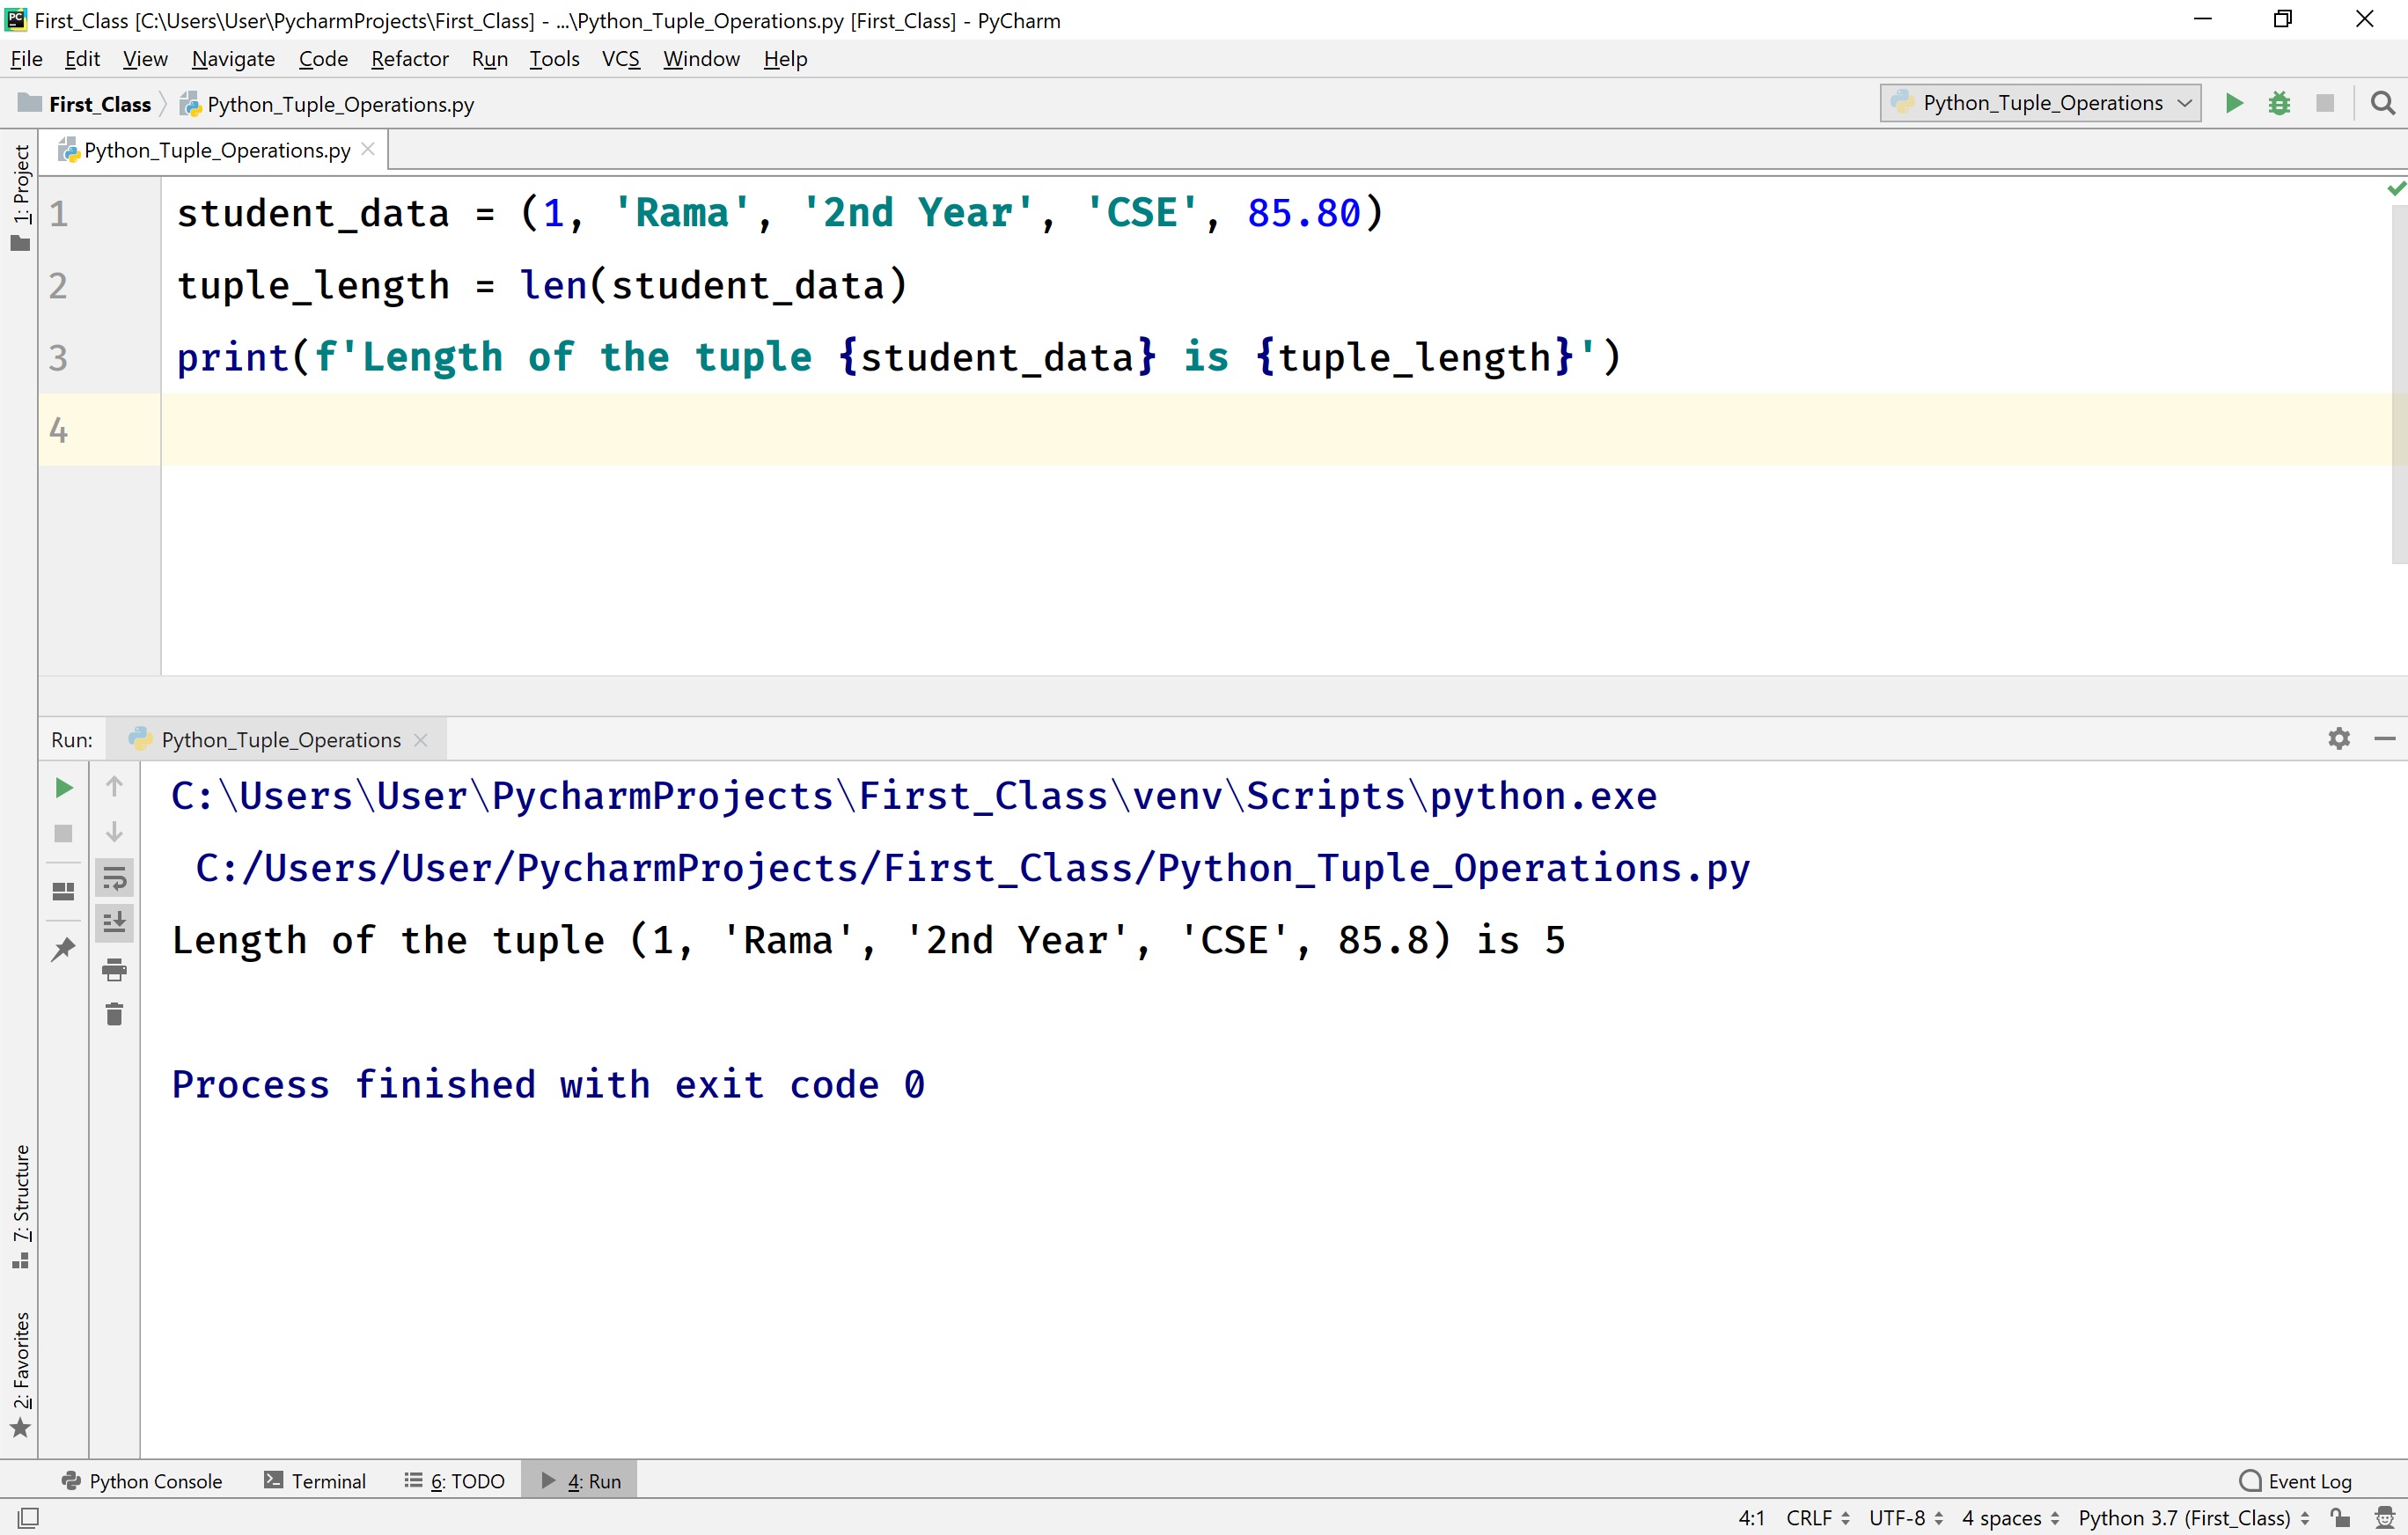The image size is (2408, 1535).
Task: Clear the run console output
Action: click(115, 1013)
